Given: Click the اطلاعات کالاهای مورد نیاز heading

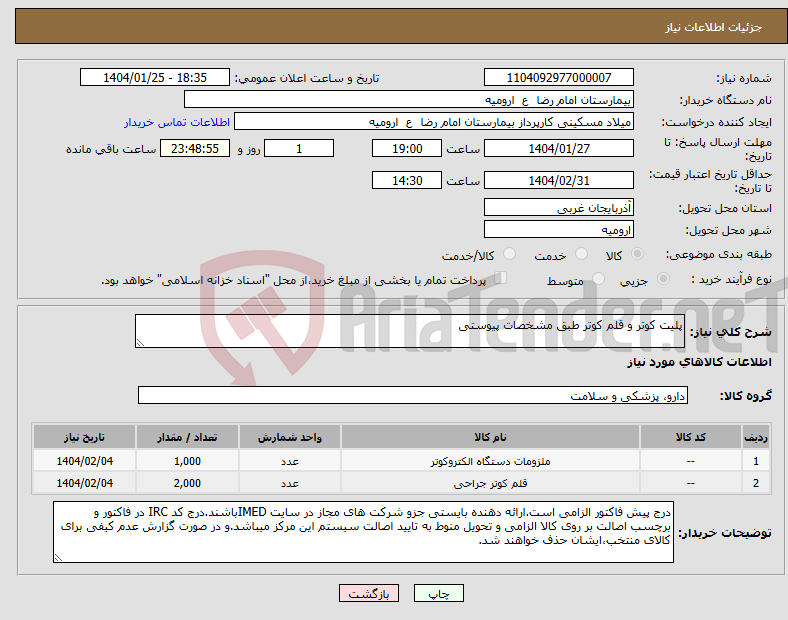Looking at the screenshot, I should (699, 362).
